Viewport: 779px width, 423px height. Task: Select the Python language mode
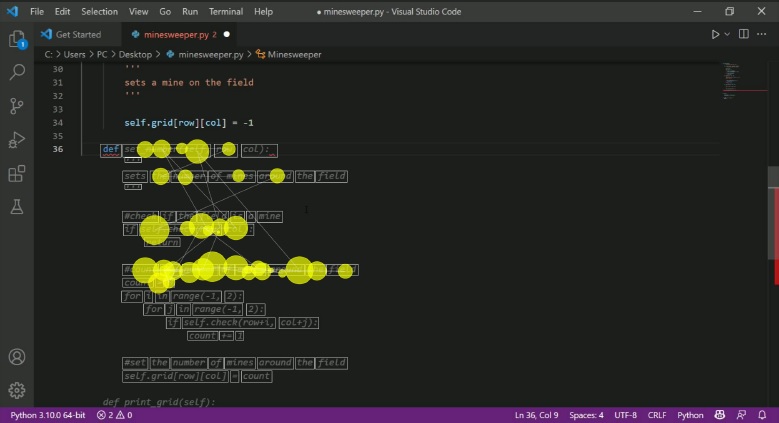click(x=690, y=415)
